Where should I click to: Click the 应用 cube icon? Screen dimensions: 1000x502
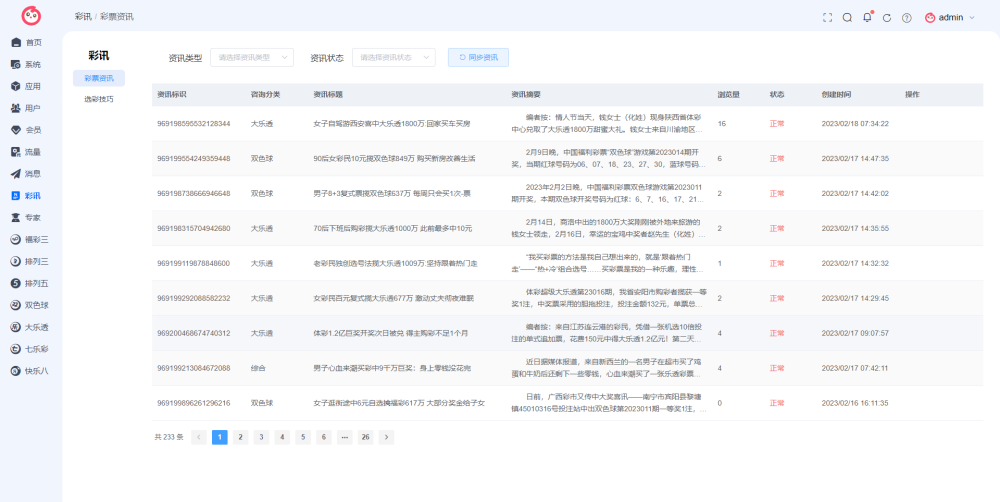(17, 86)
